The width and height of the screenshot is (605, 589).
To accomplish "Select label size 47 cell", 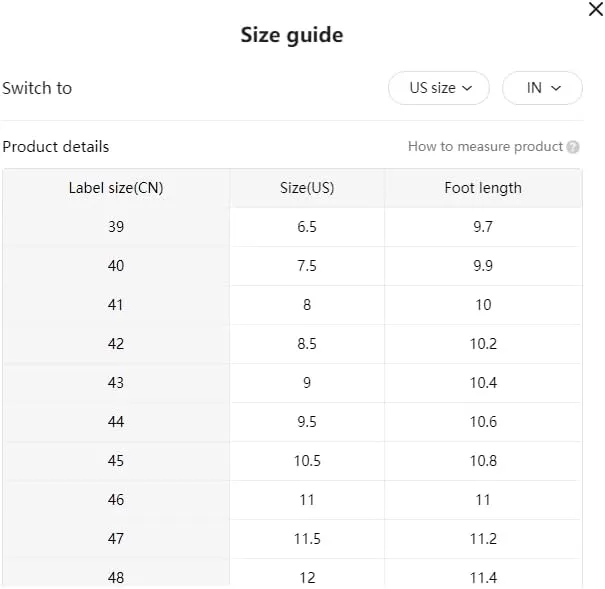I will [116, 538].
